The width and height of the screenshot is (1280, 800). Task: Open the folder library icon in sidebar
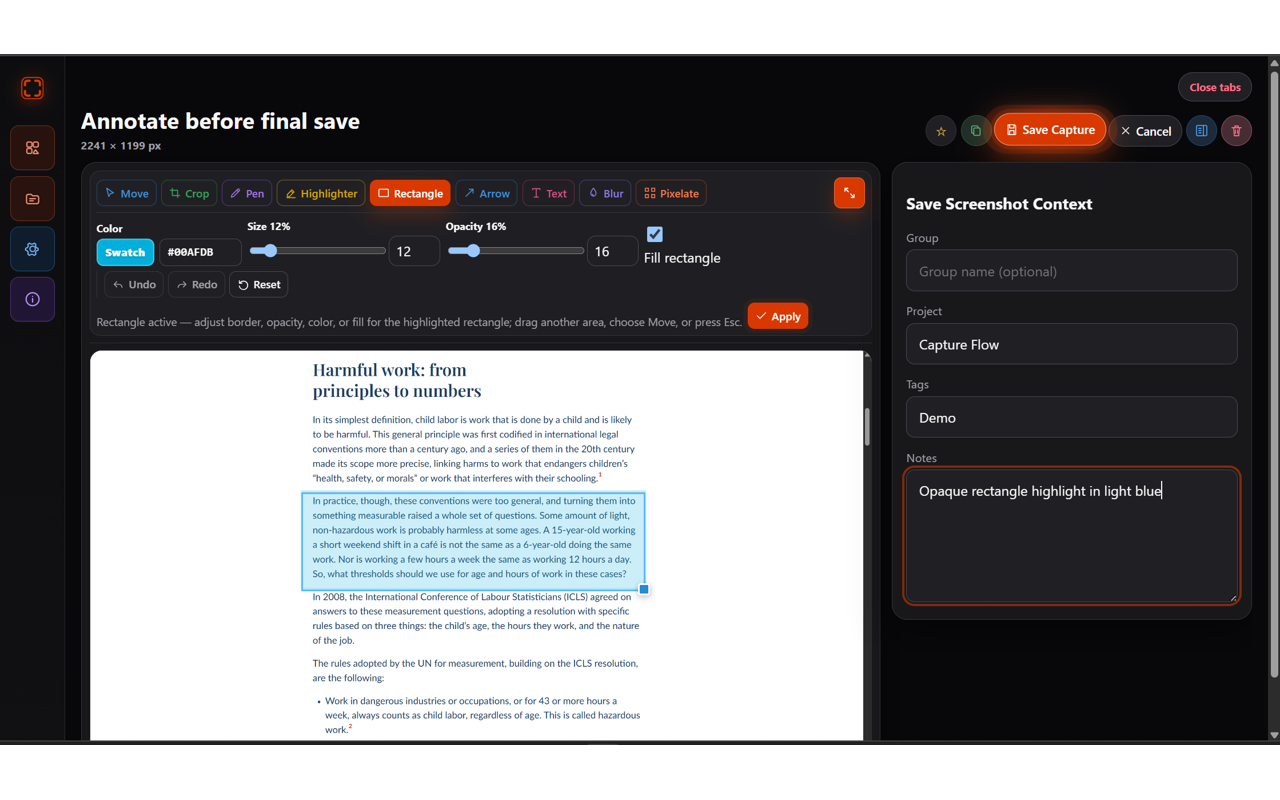[x=32, y=199]
